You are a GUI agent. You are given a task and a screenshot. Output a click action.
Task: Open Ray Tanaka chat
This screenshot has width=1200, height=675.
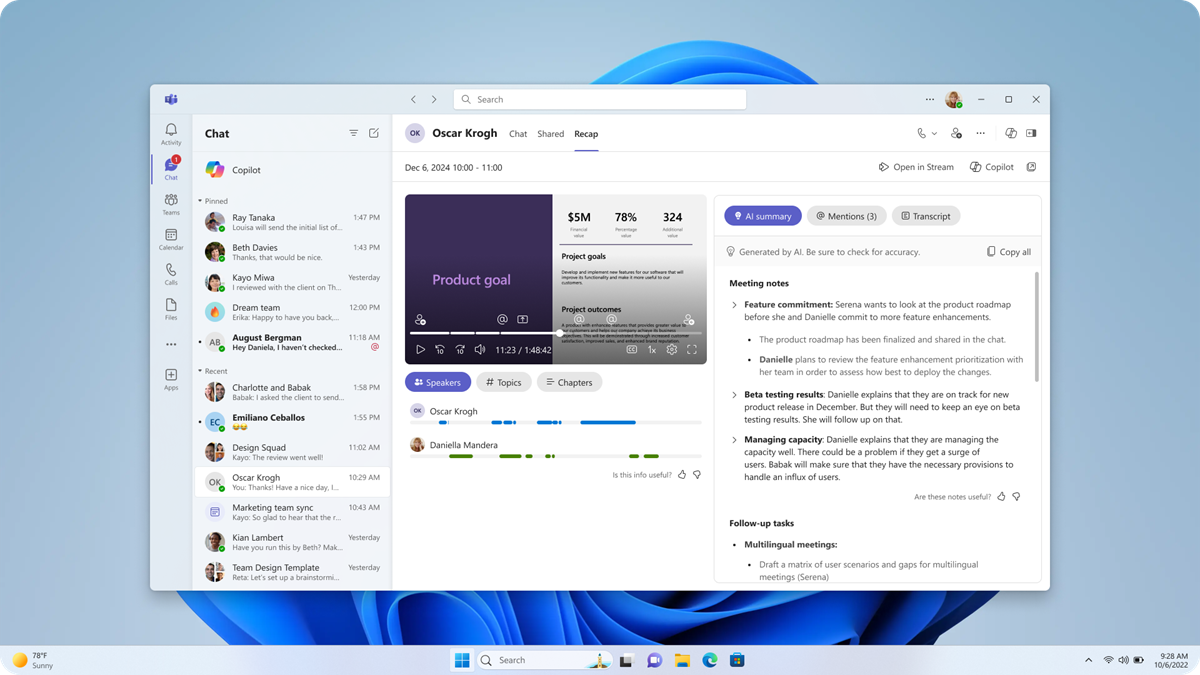coord(292,222)
